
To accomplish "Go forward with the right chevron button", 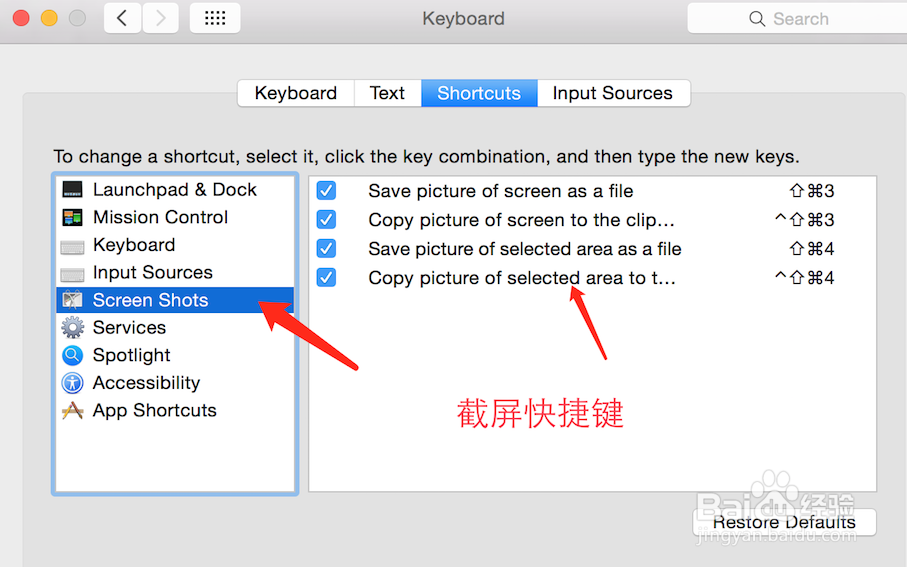I will point(161,18).
